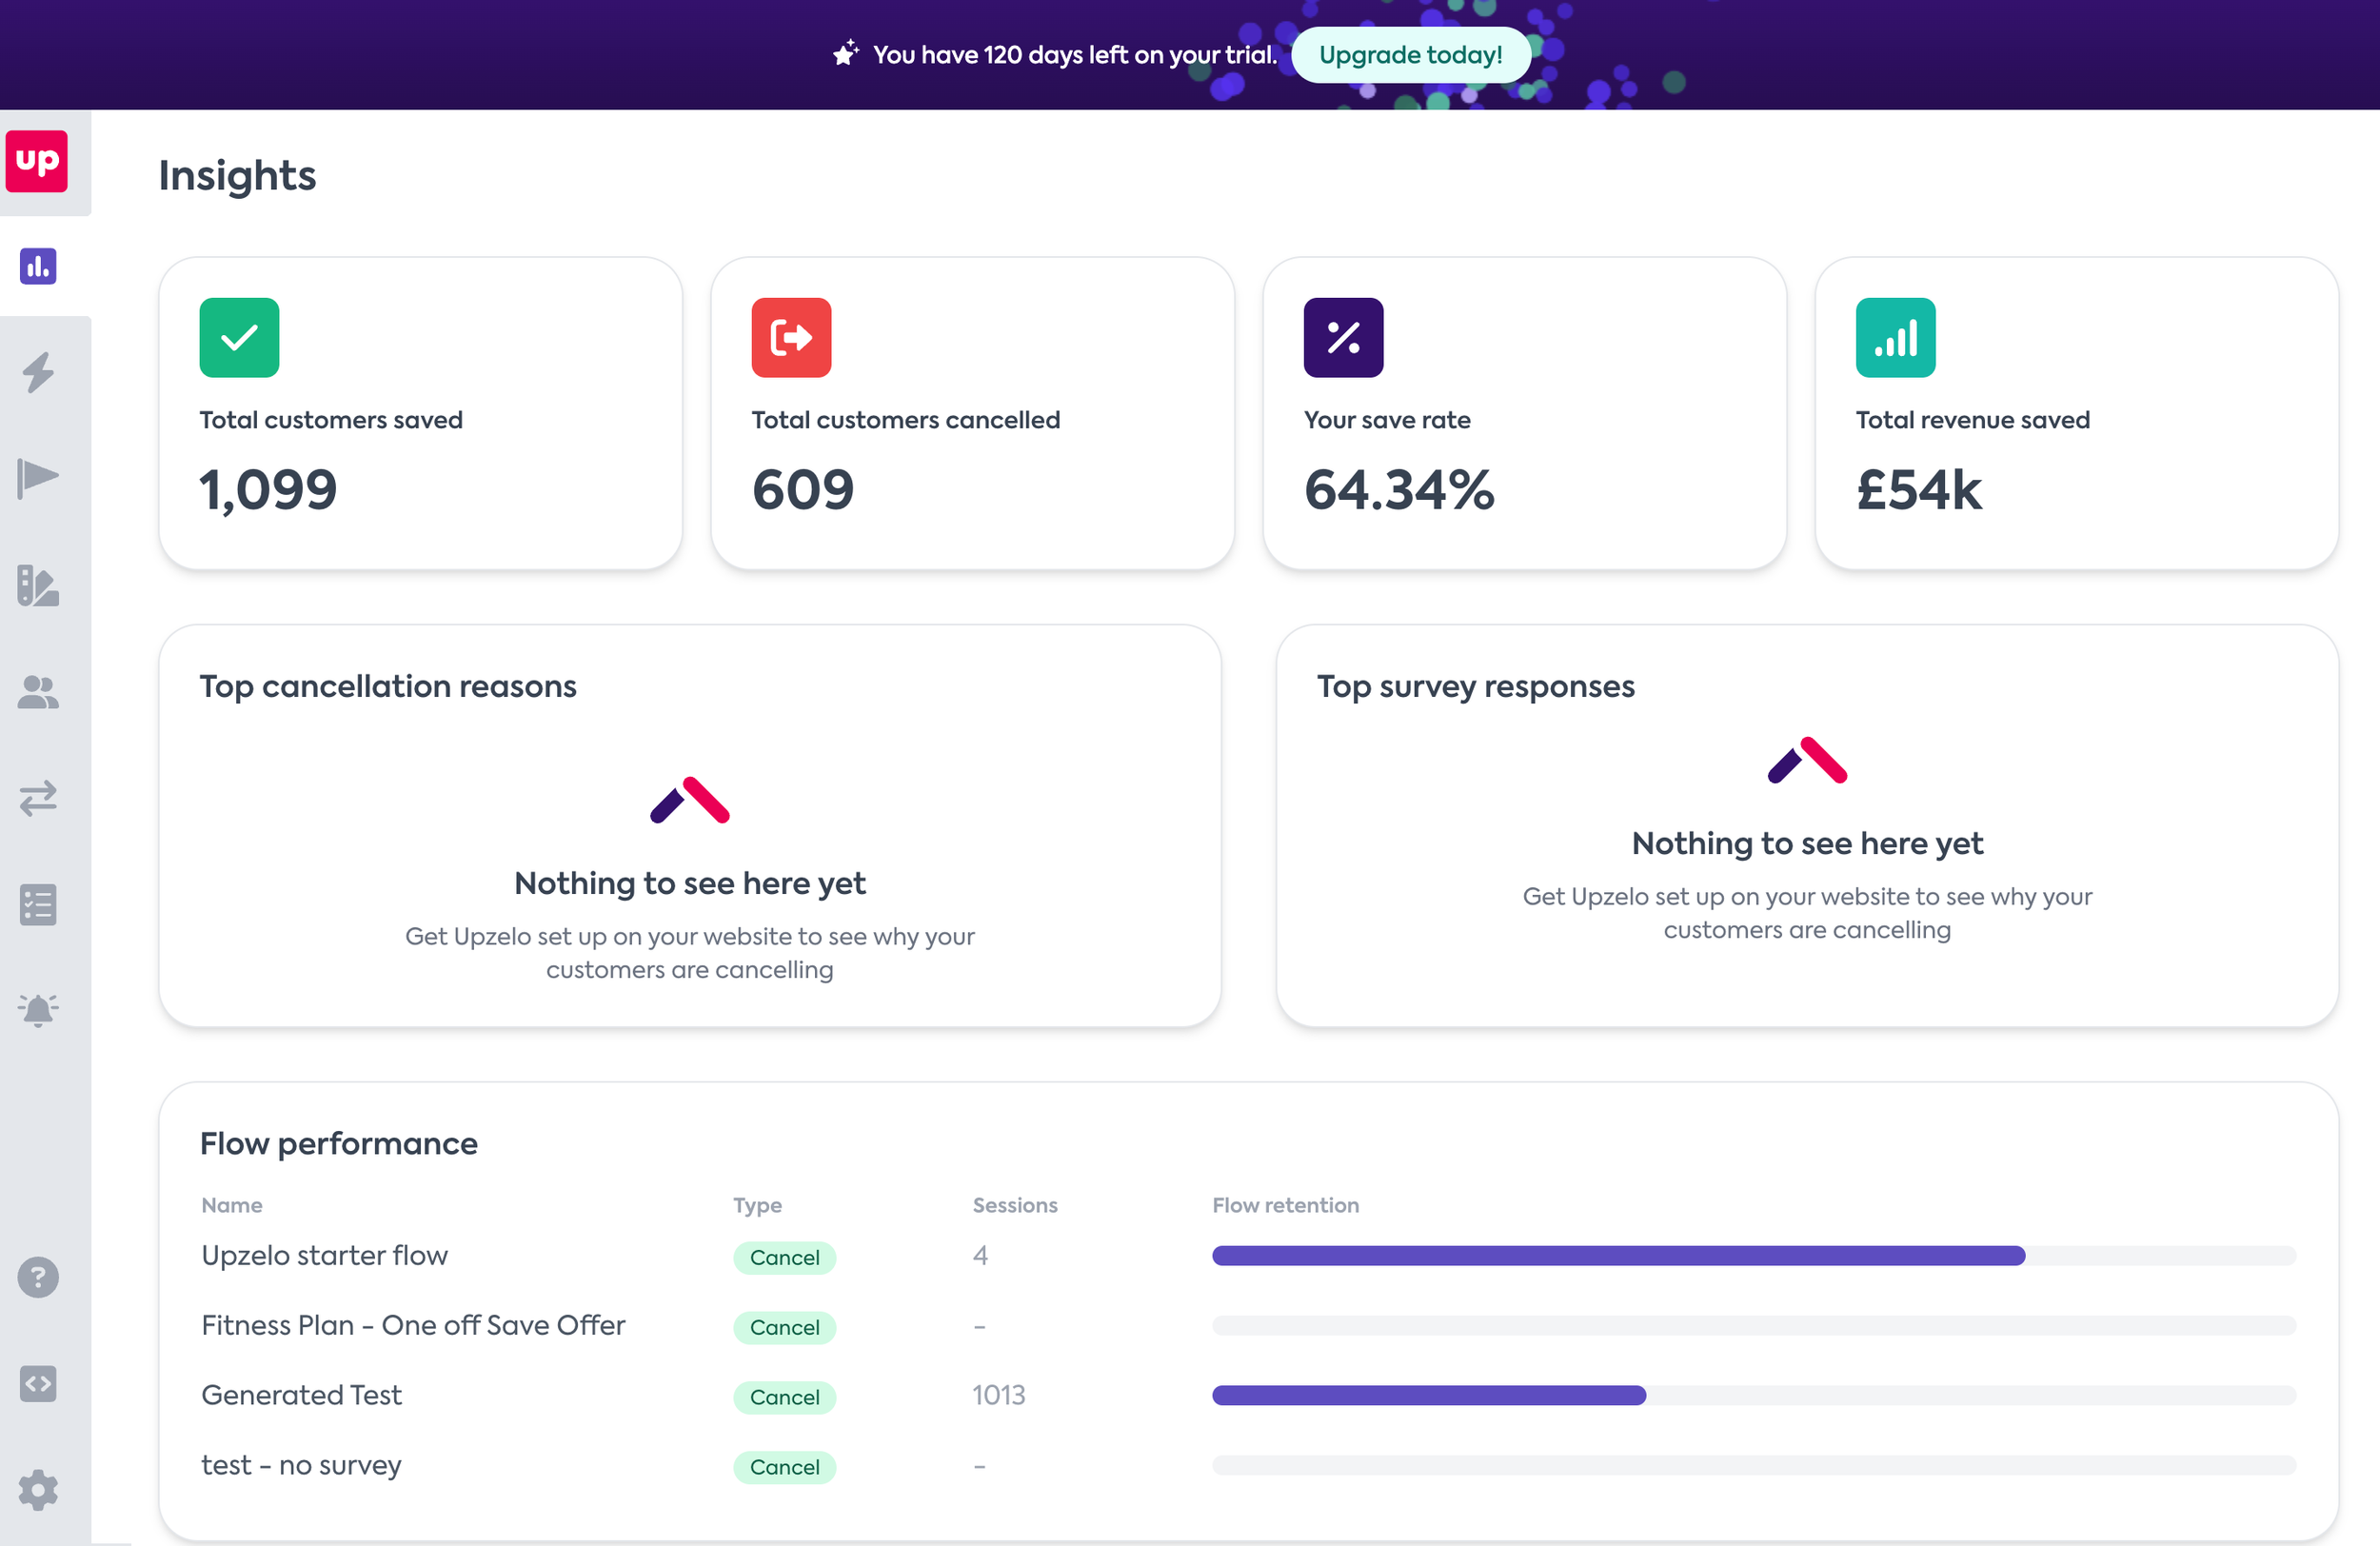
Task: Open the settings gear icon
Action: point(38,1490)
